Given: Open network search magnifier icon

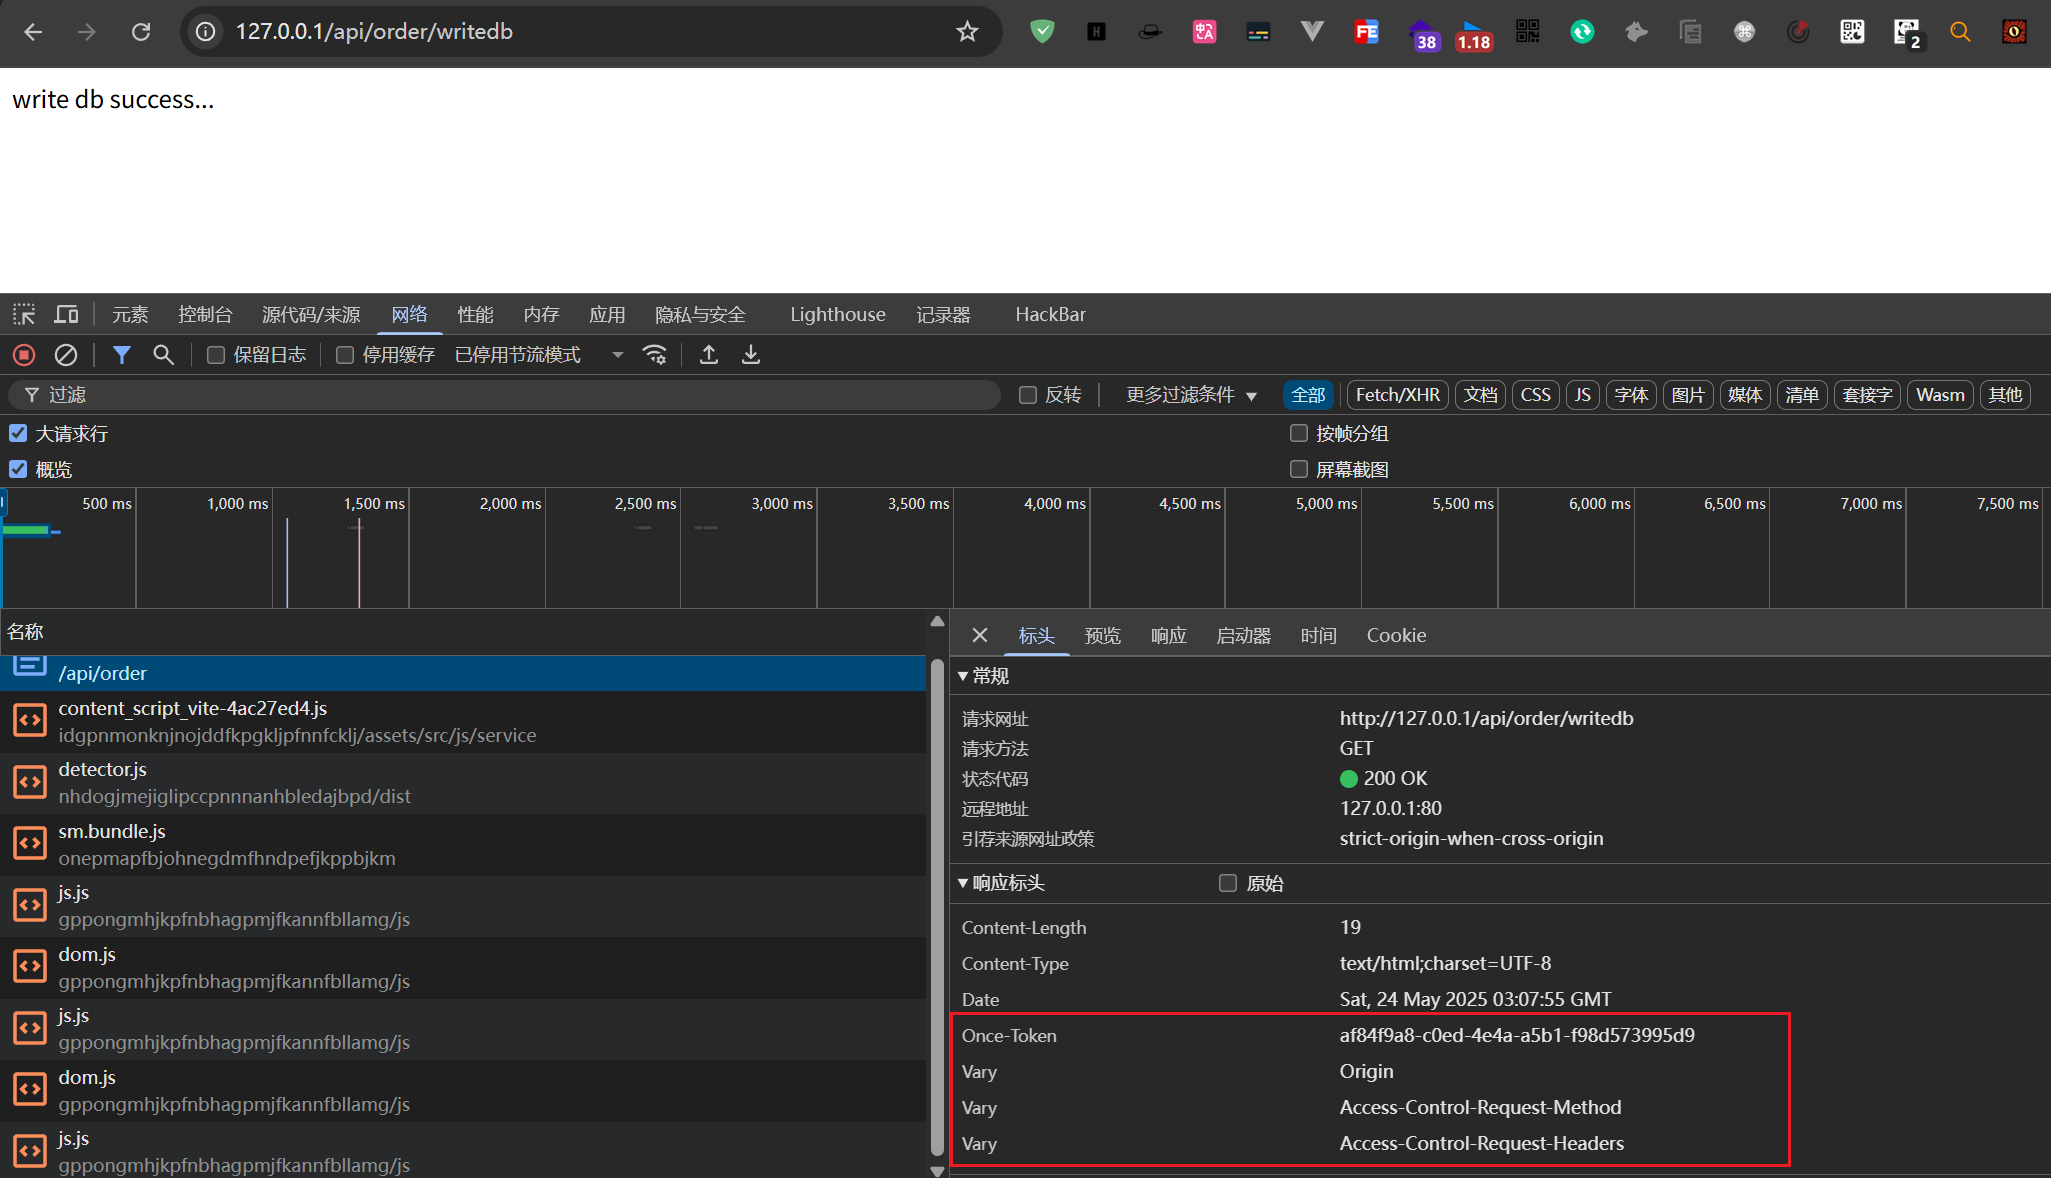Looking at the screenshot, I should tap(163, 355).
